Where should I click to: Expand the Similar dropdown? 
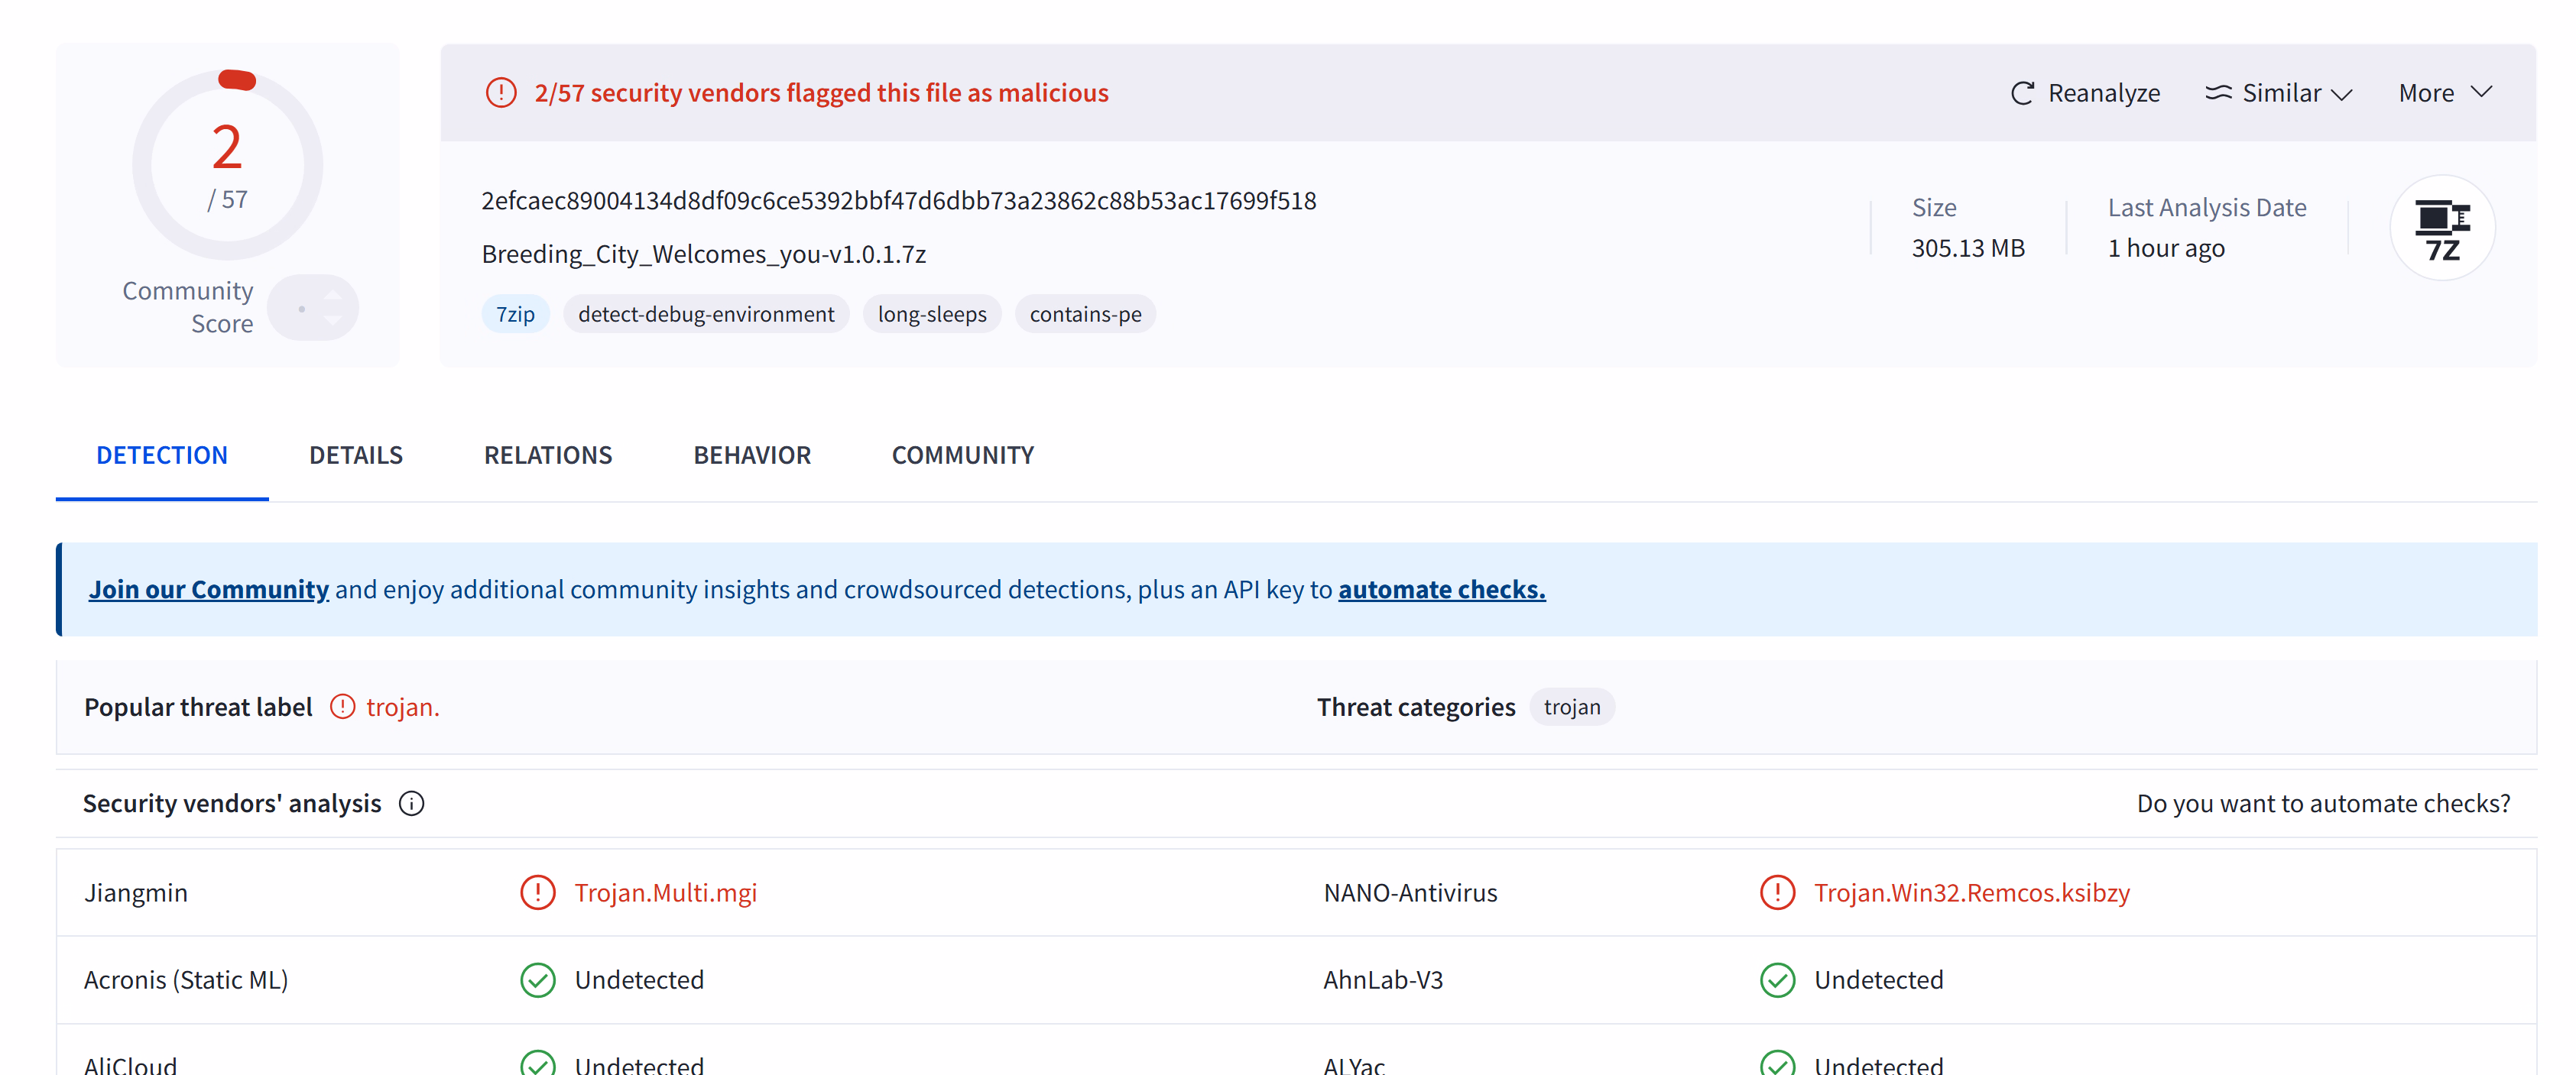[x=2278, y=93]
